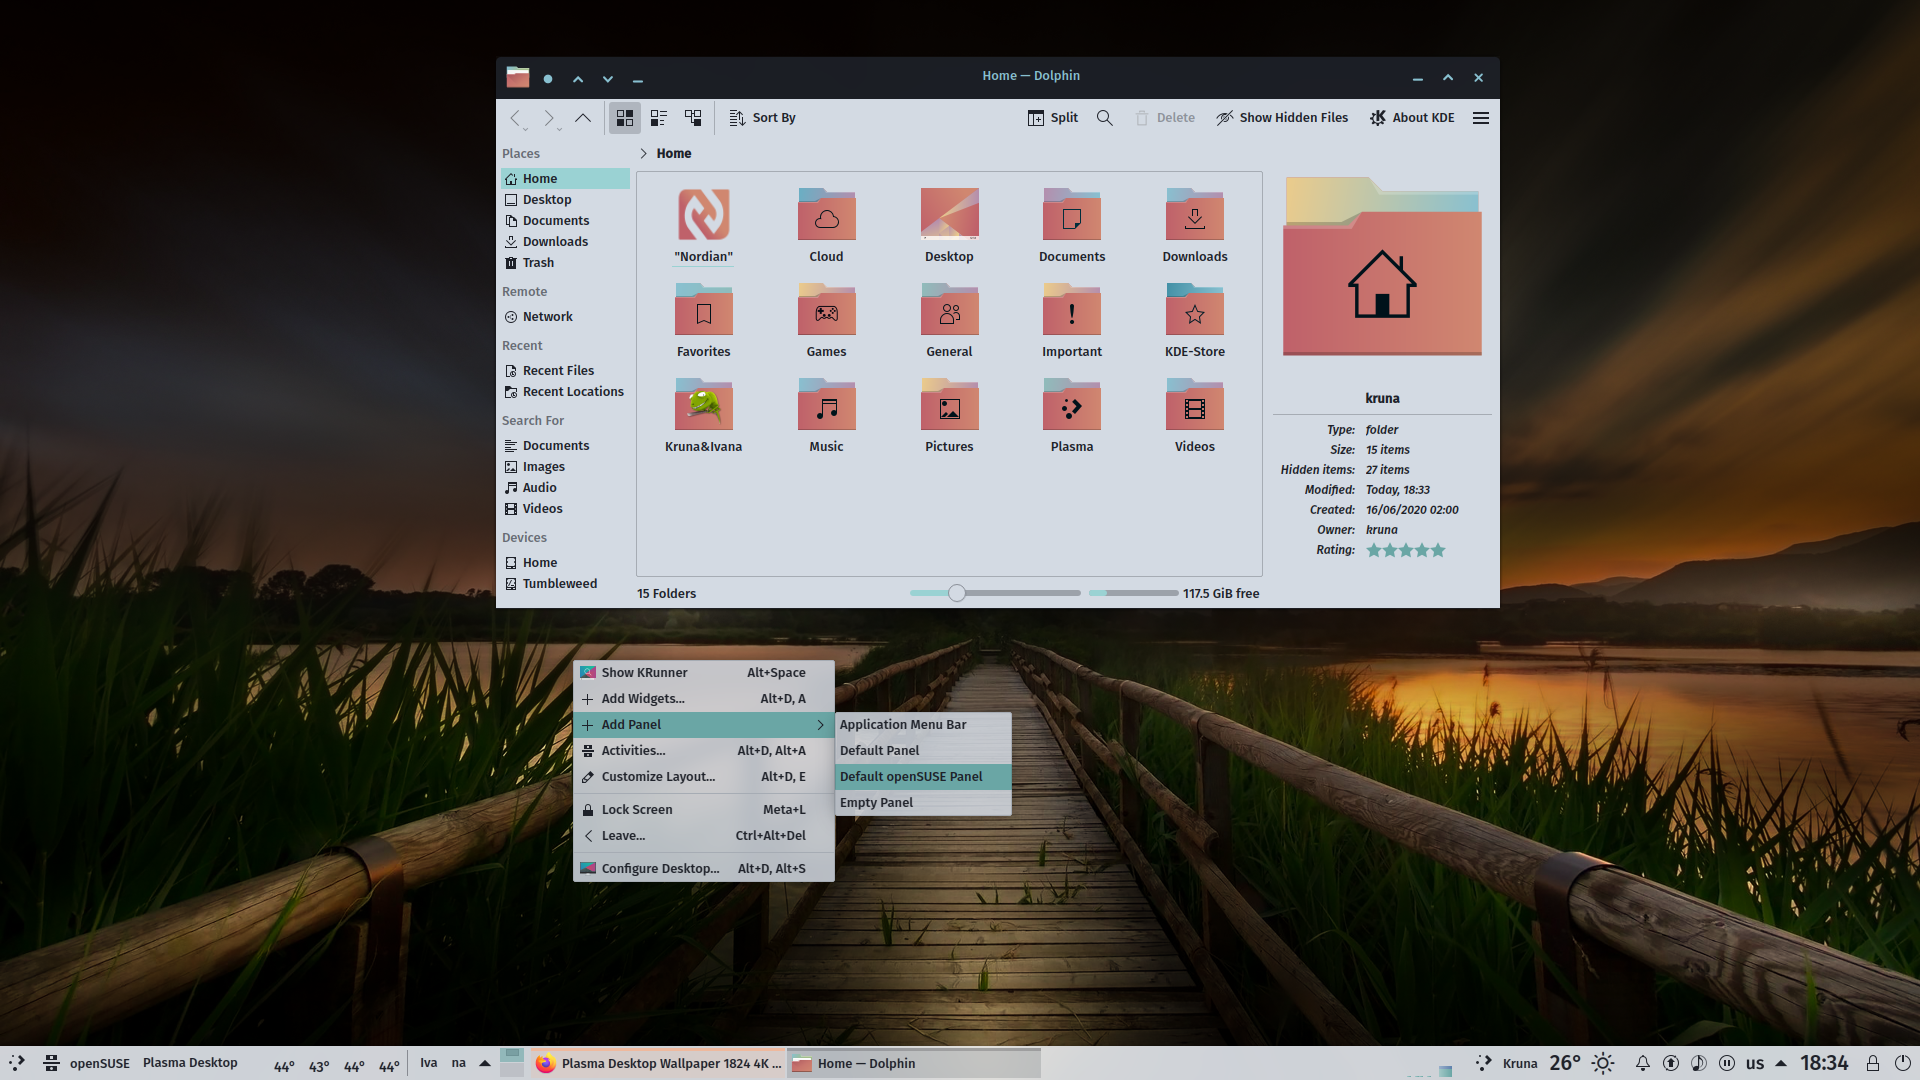Select the Downloads folder icon in grid
Image resolution: width=1920 pixels, height=1080 pixels.
(x=1194, y=215)
